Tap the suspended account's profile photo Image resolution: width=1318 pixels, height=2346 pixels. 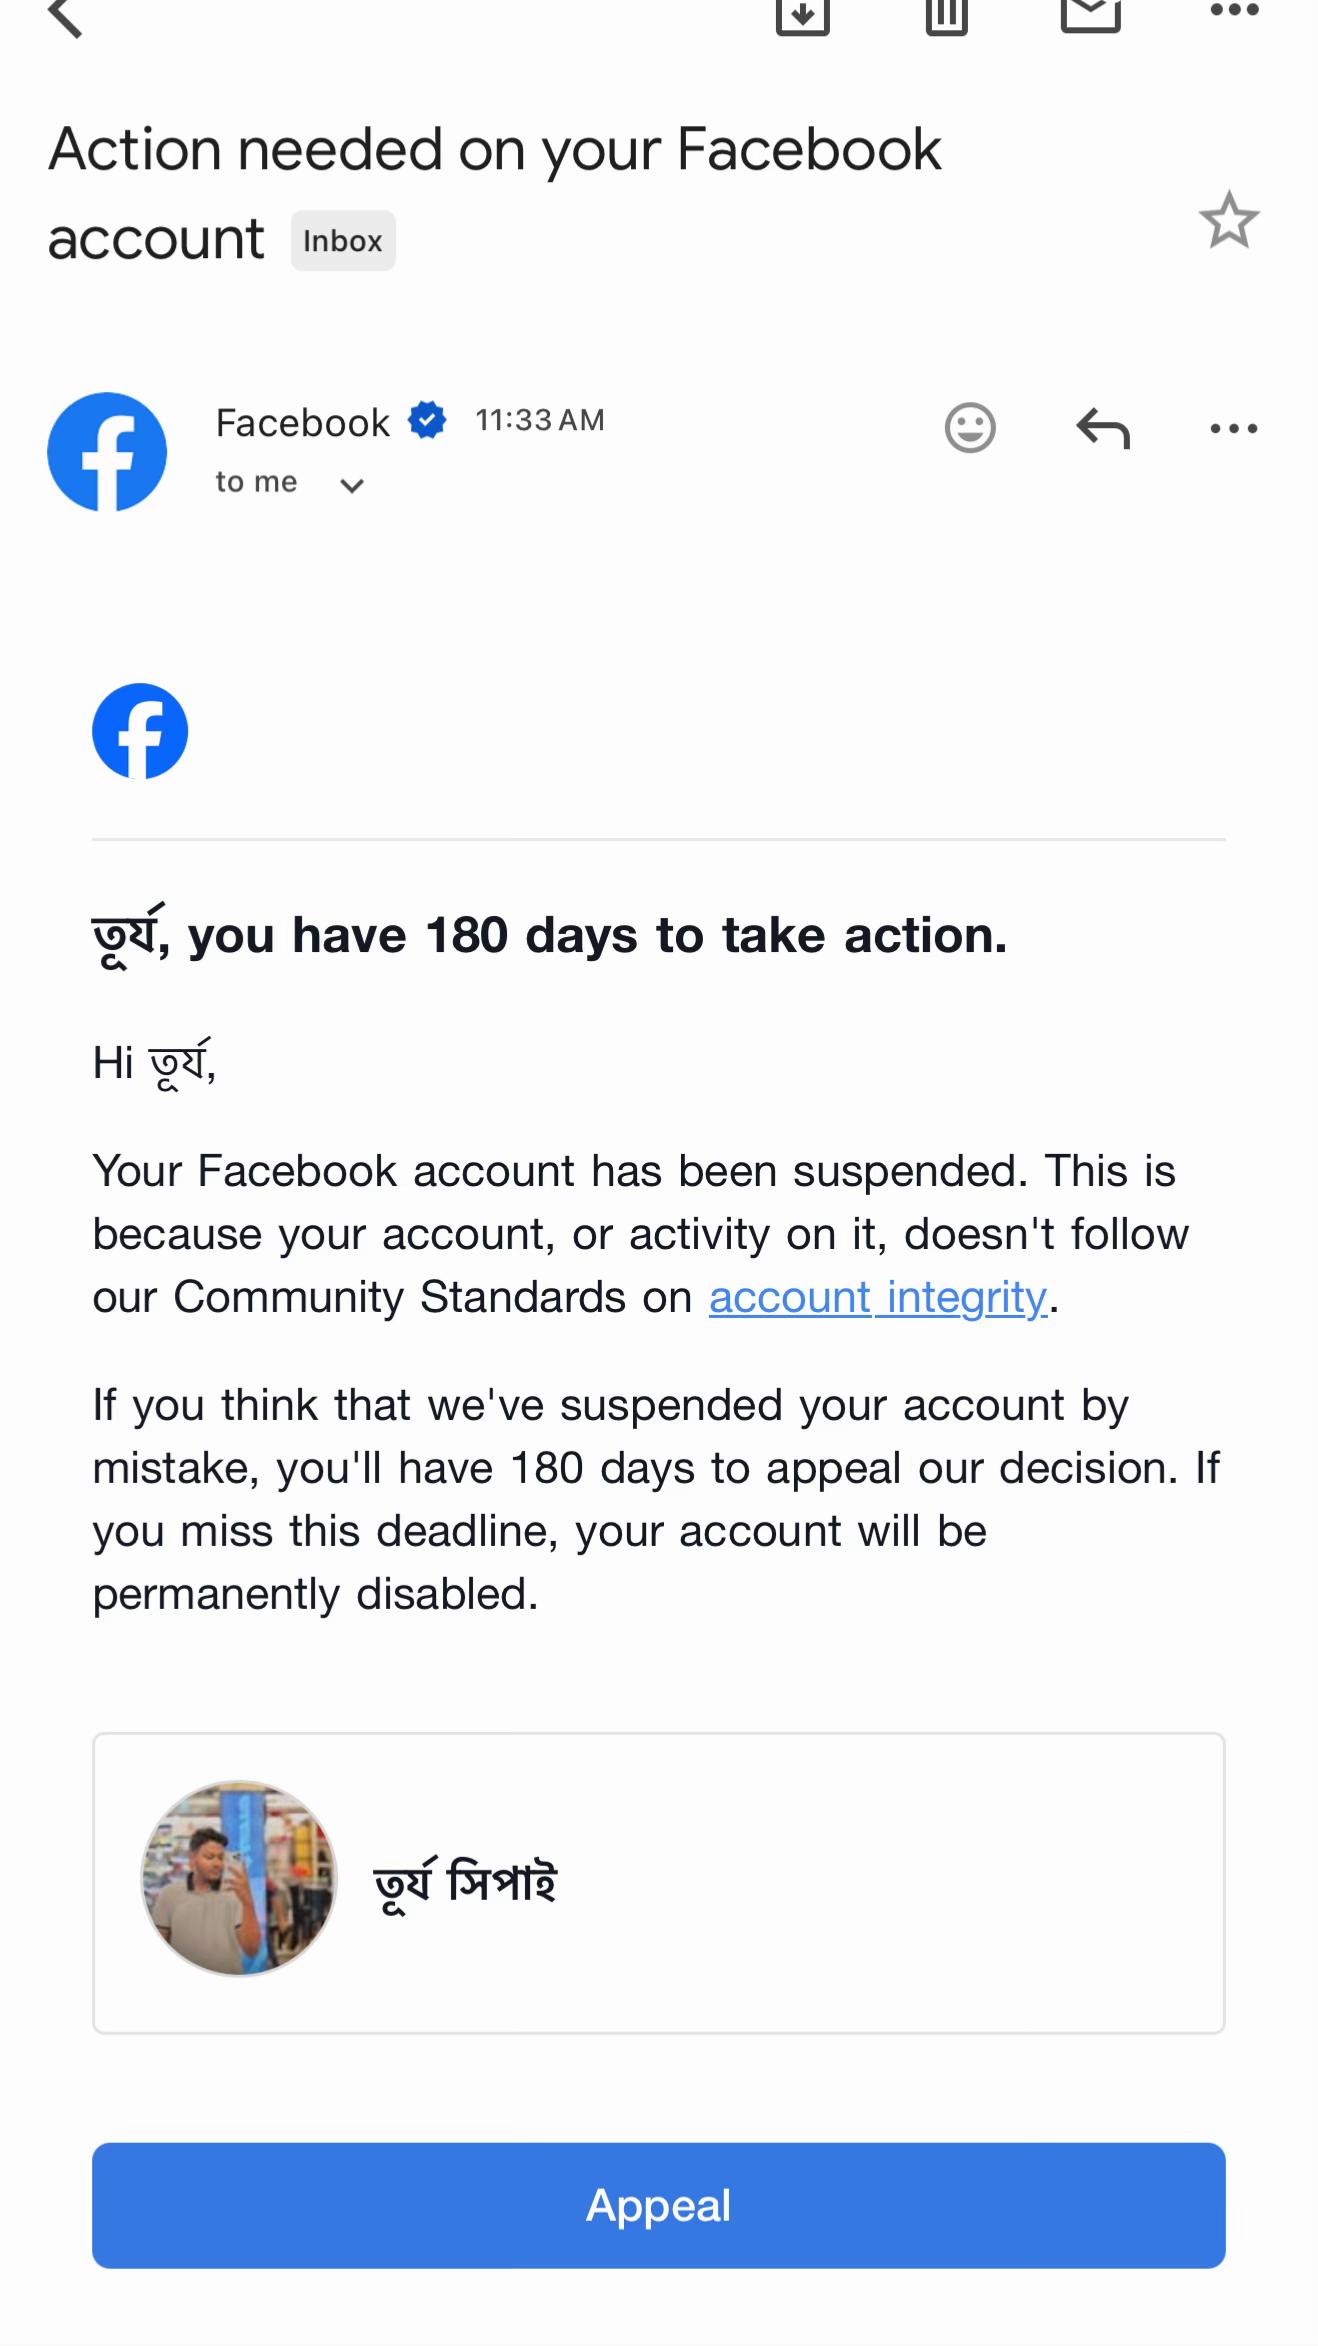[x=239, y=1878]
